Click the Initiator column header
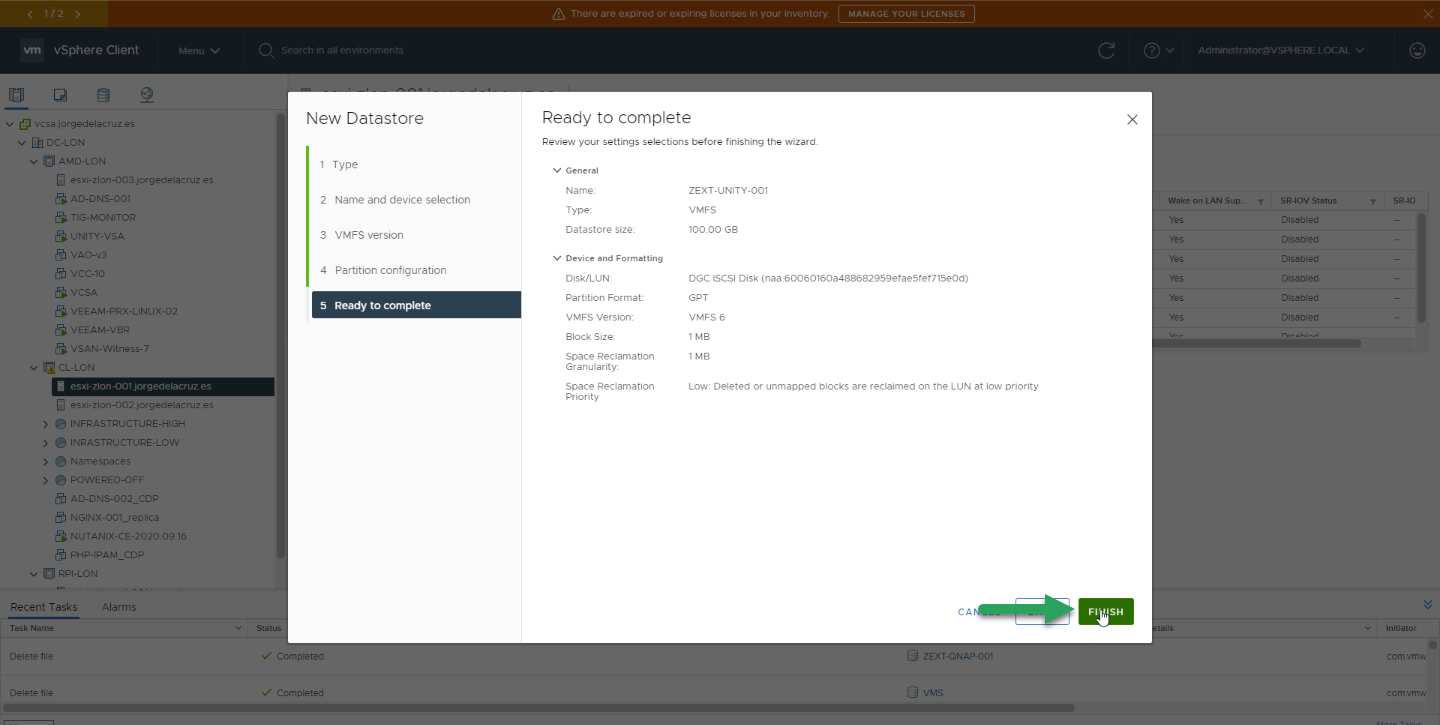 click(1400, 628)
